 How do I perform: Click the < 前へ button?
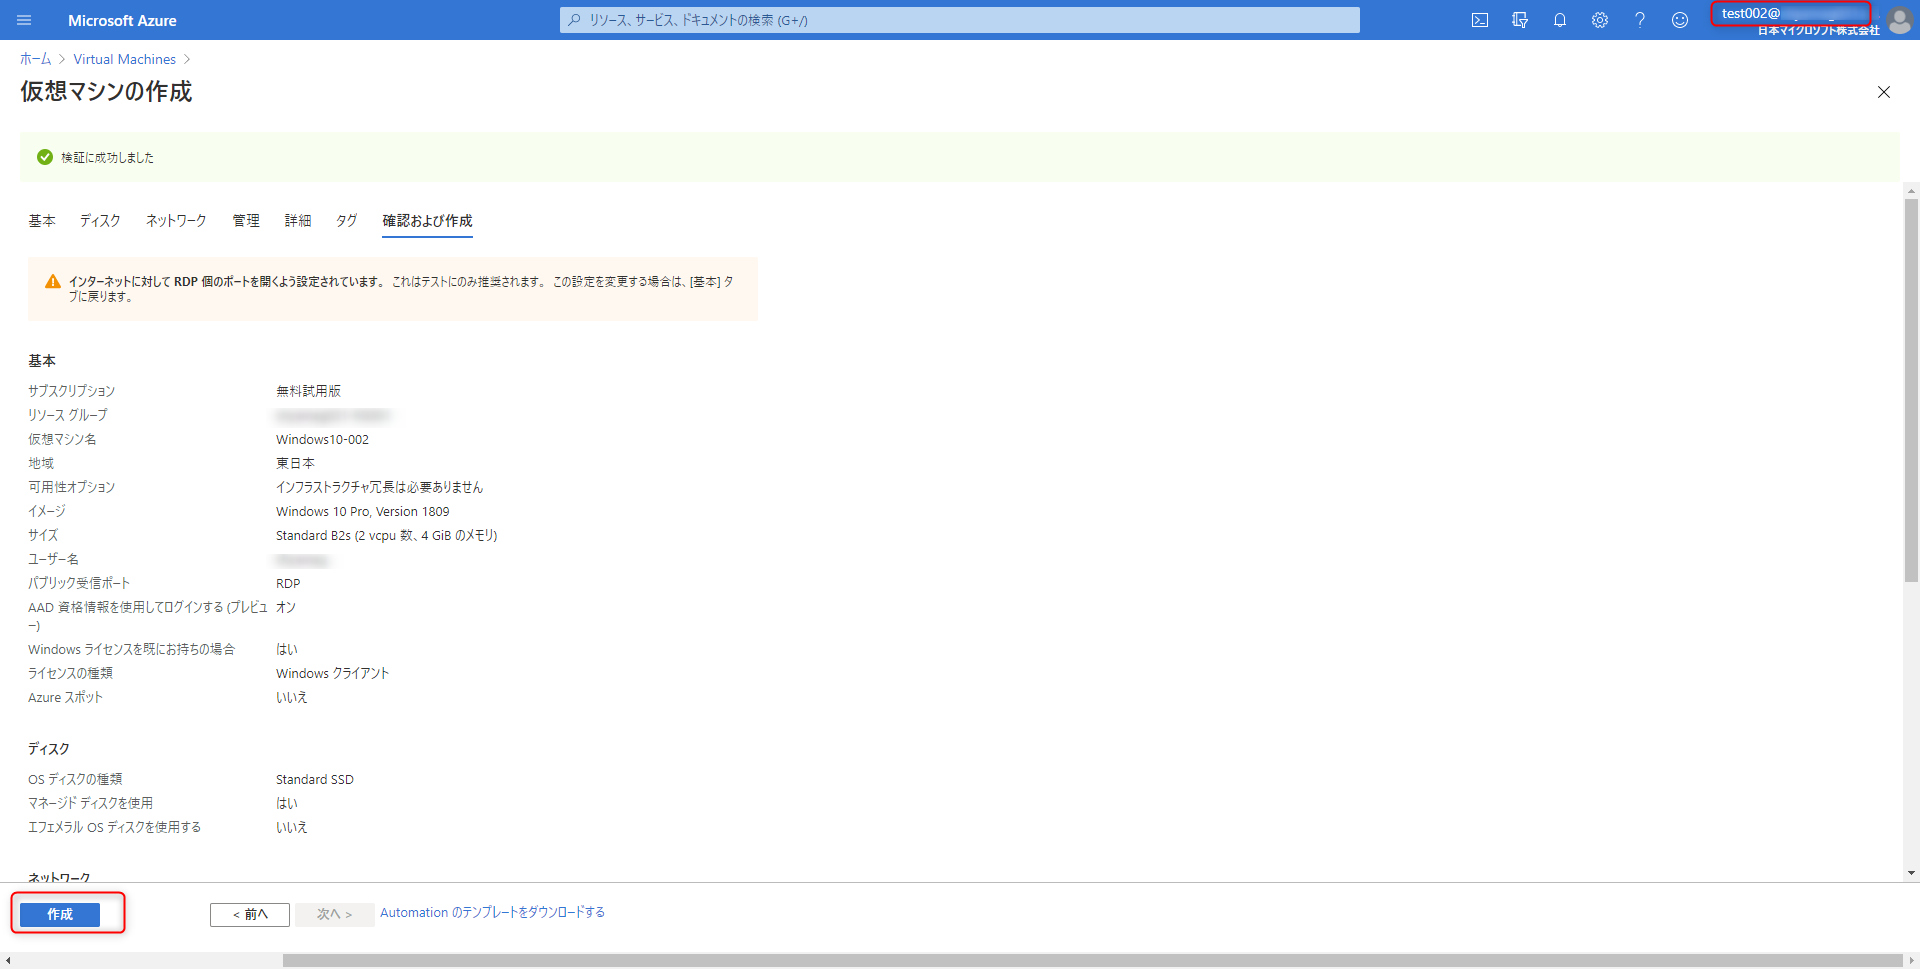pyautogui.click(x=250, y=915)
